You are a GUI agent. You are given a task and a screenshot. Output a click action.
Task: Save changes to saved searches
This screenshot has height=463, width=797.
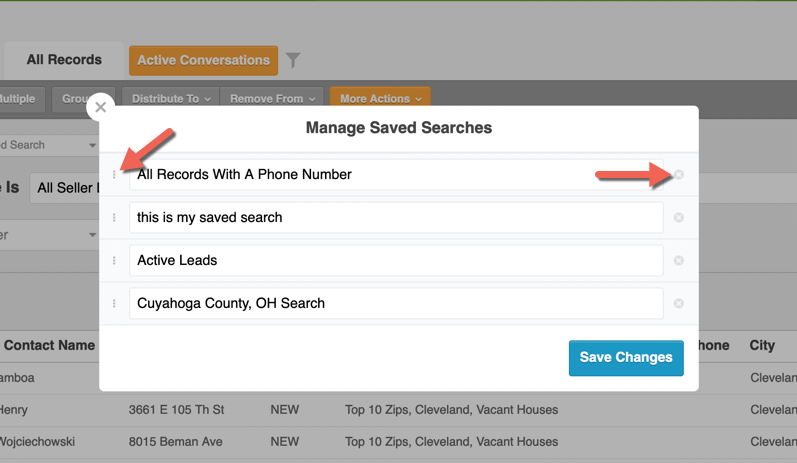point(626,358)
